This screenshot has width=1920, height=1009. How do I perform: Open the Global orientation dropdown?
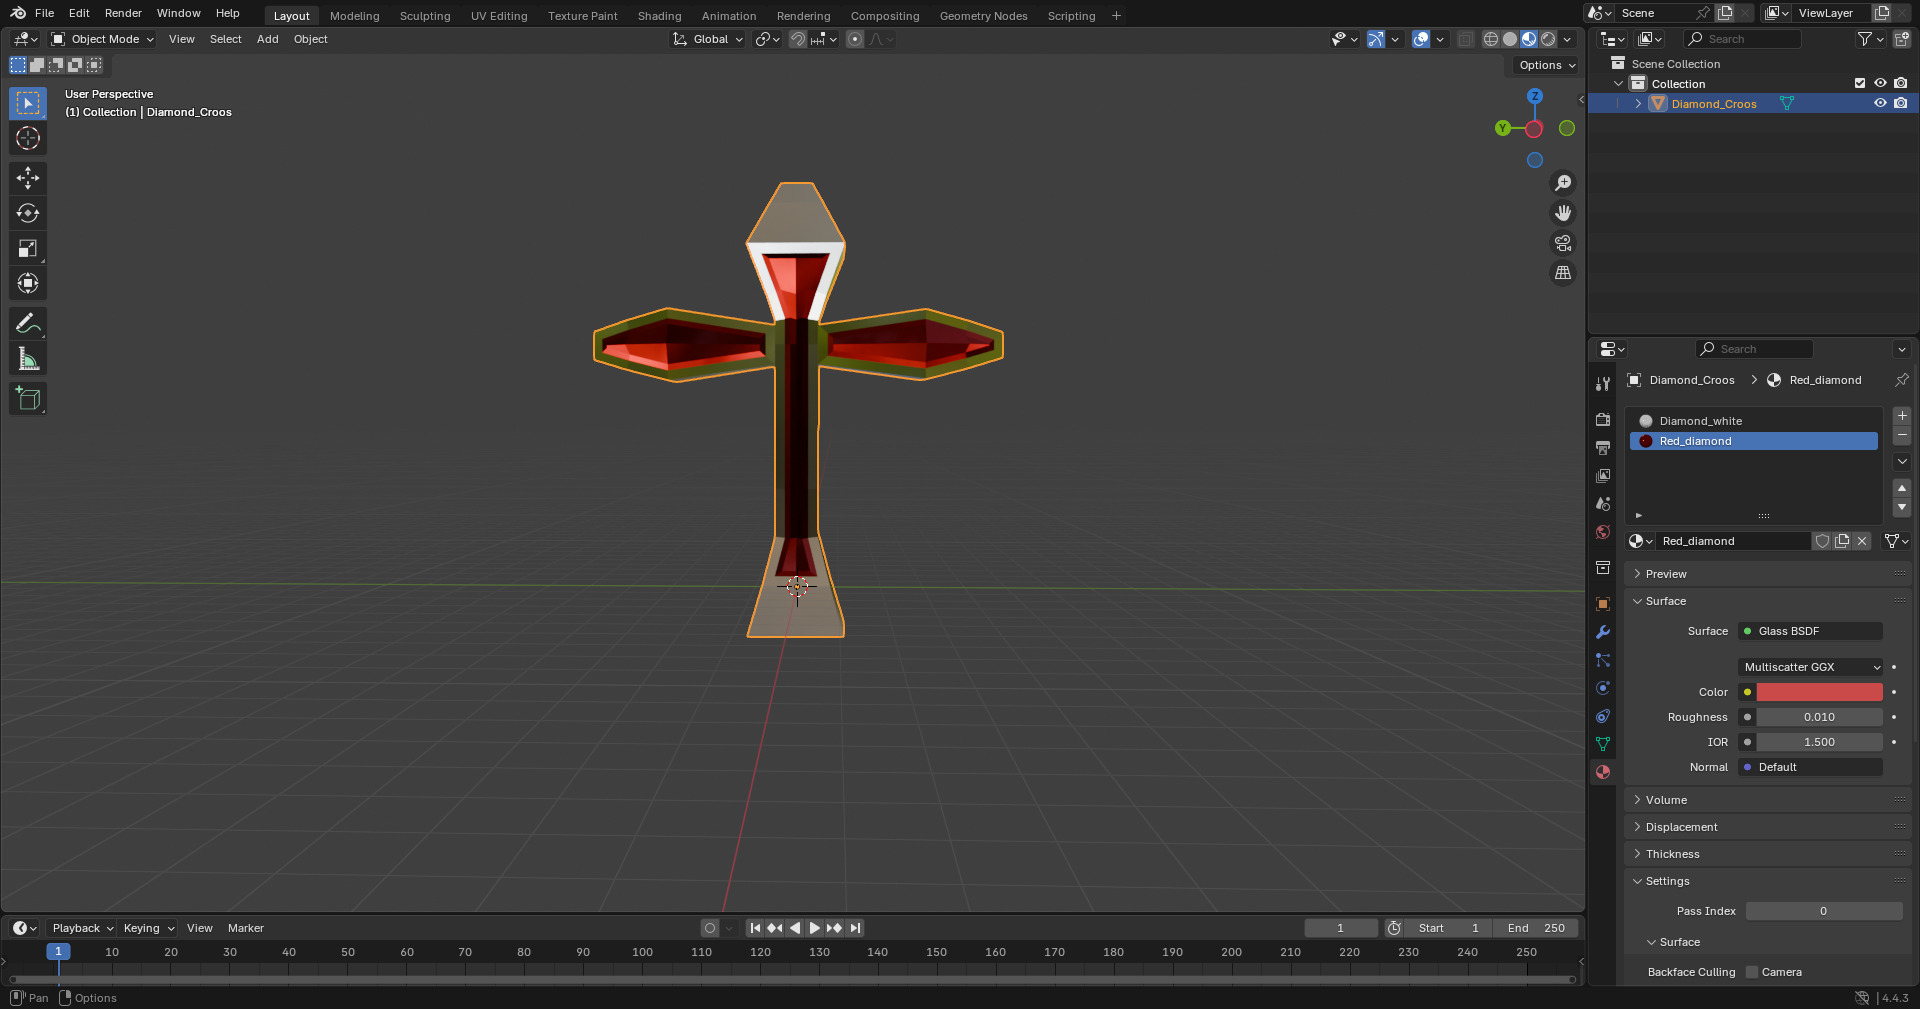point(708,39)
